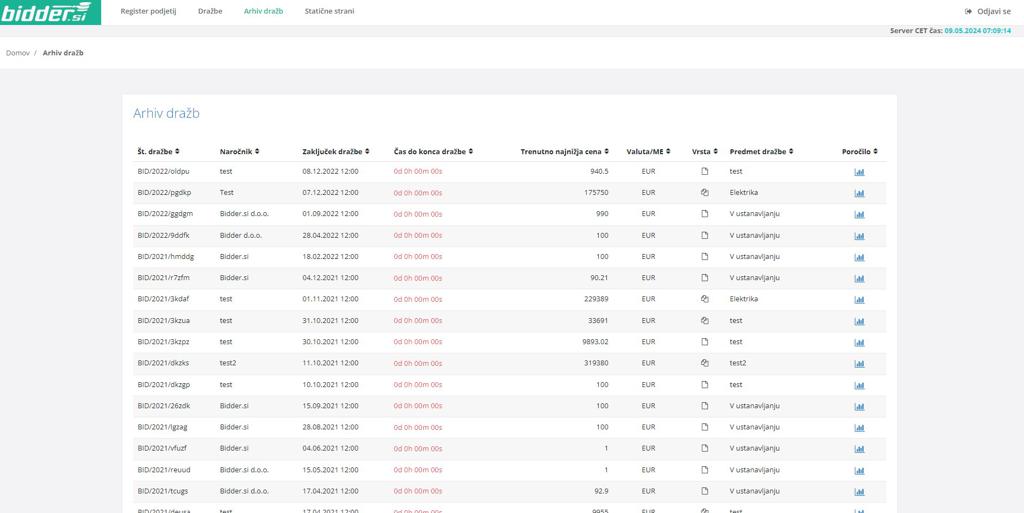Click the price value 92.9
Screen dimensions: 1024x513
[x=601, y=491]
